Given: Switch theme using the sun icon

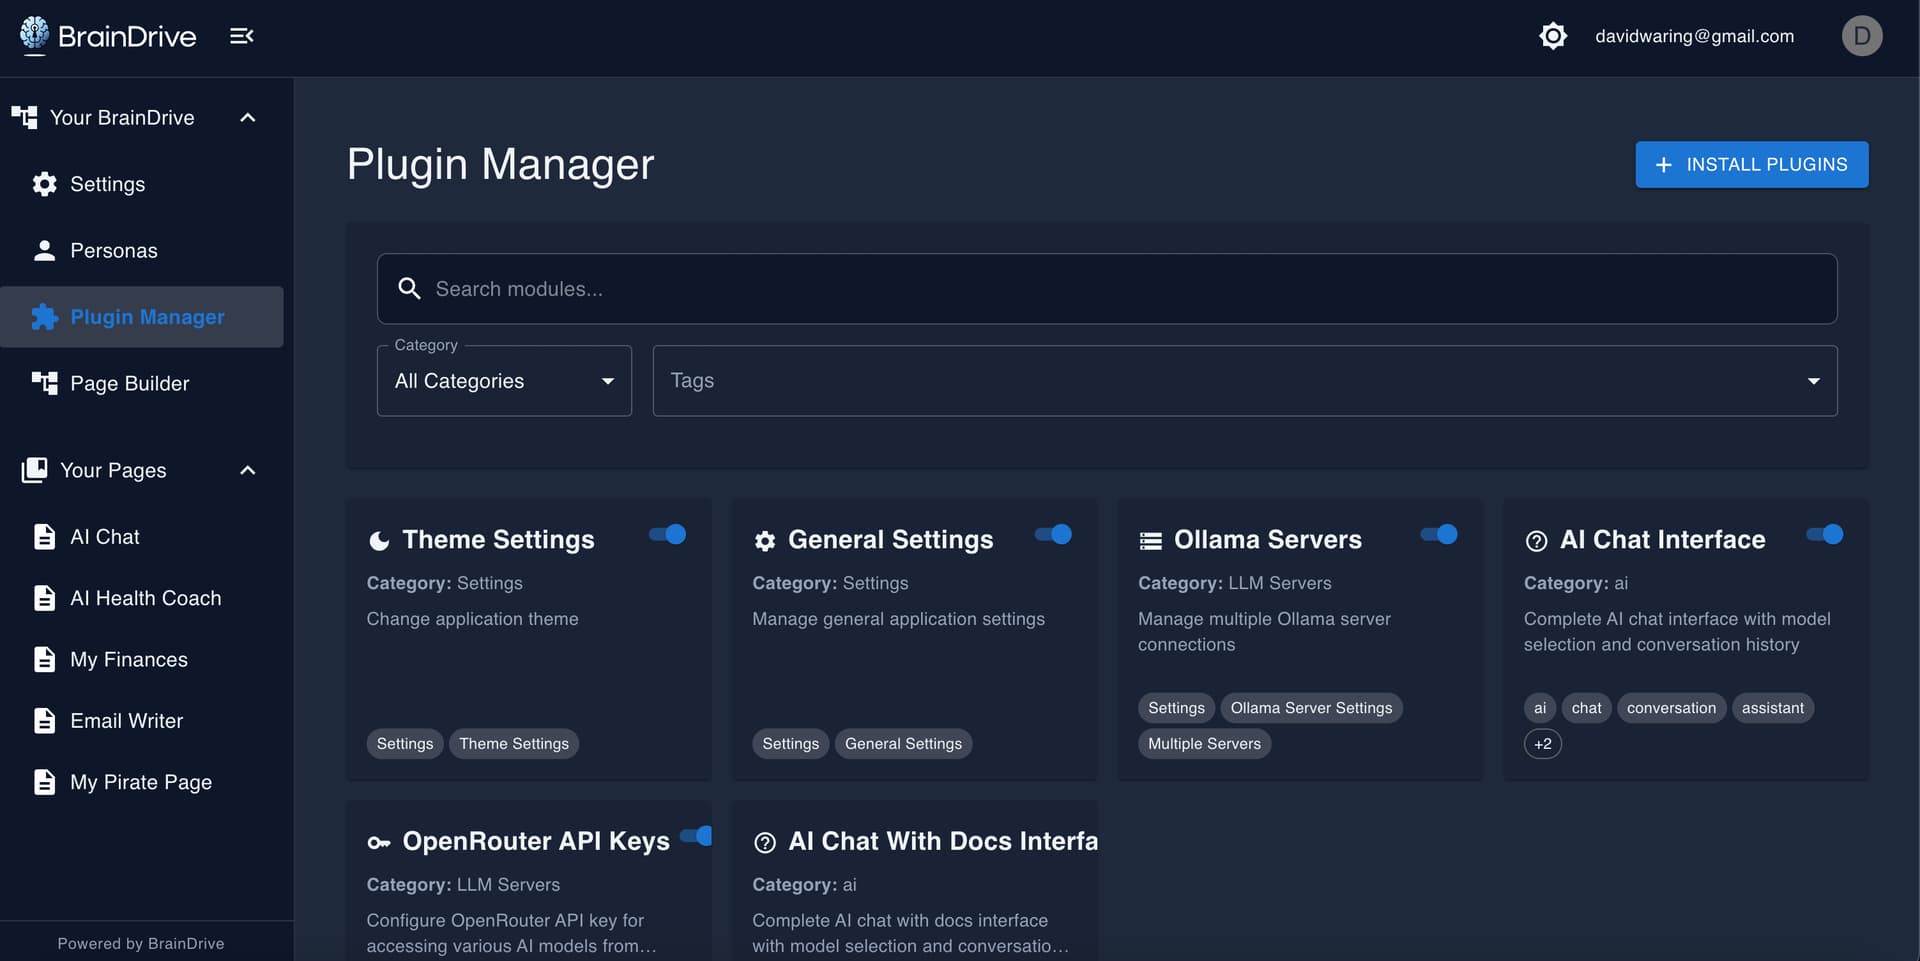Looking at the screenshot, I should (x=1552, y=36).
